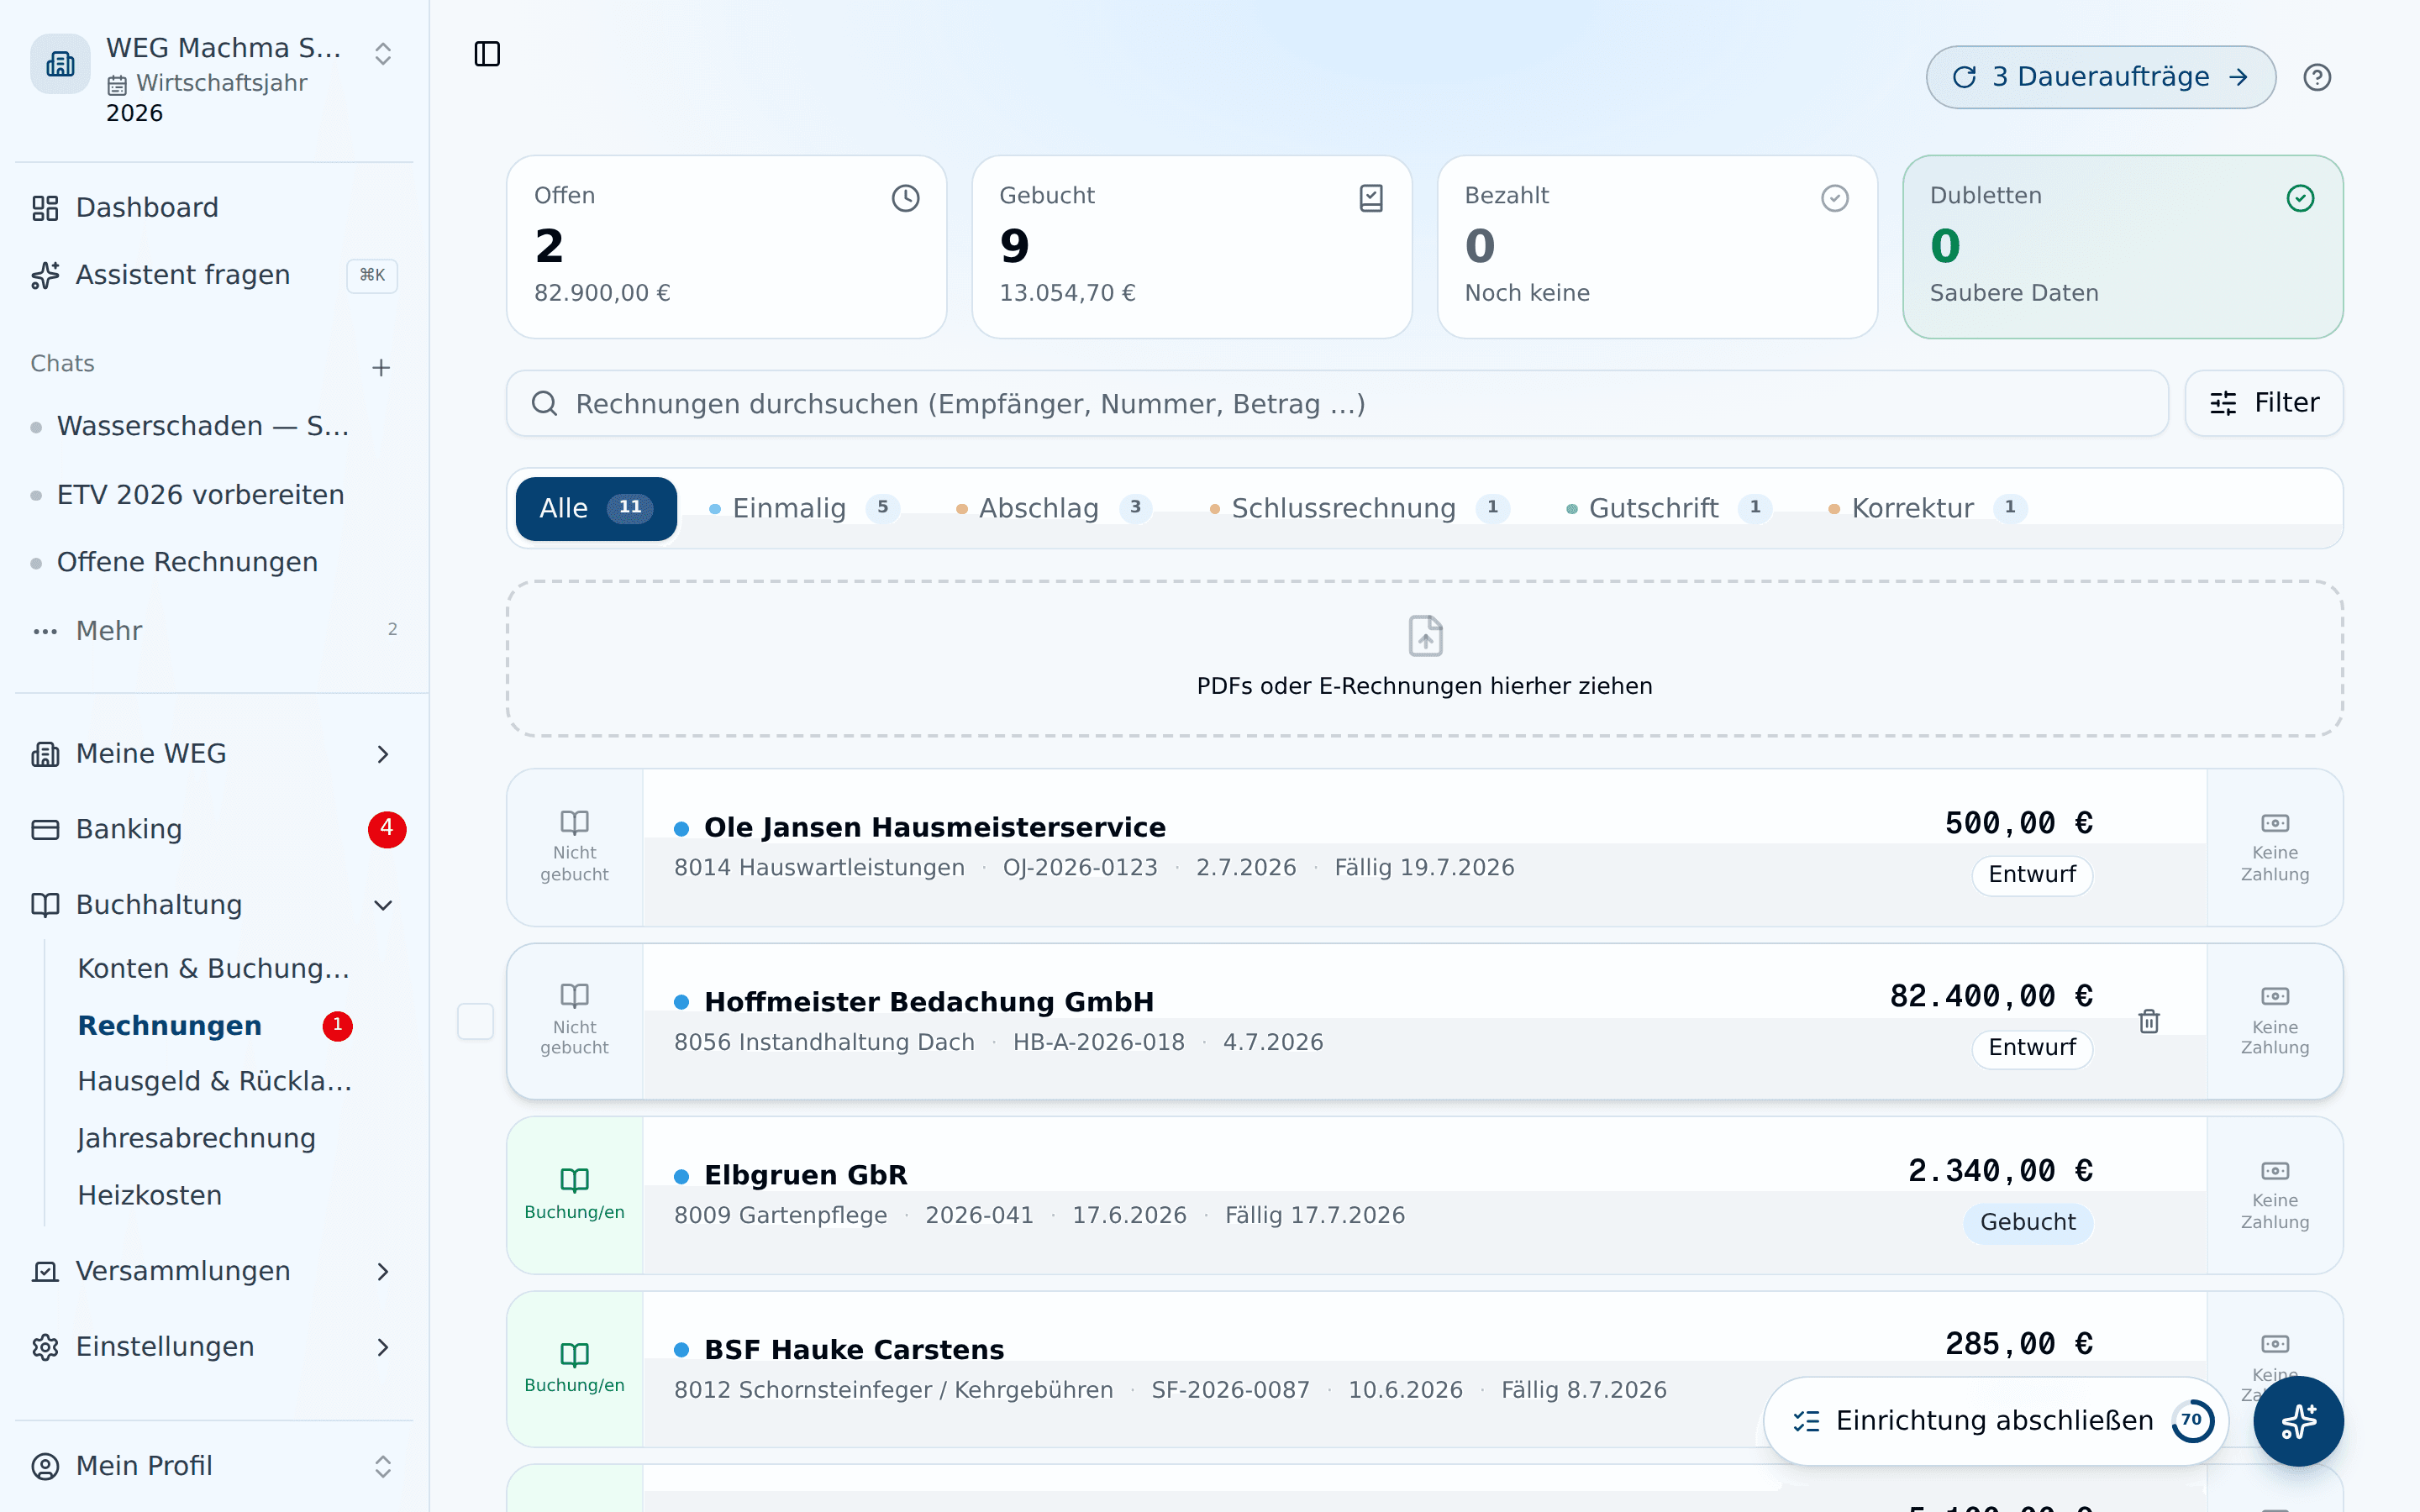Open the help question mark icon
This screenshot has height=1512, width=2420.
click(2317, 77)
